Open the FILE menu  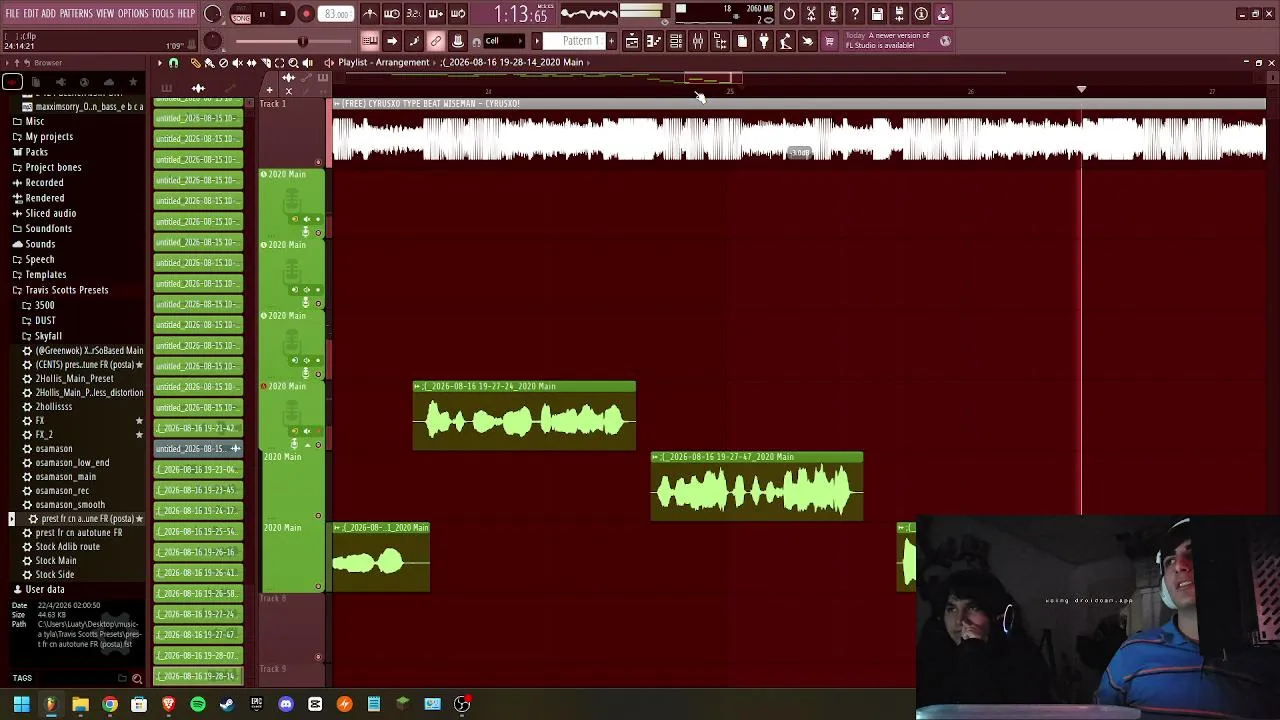click(x=12, y=14)
